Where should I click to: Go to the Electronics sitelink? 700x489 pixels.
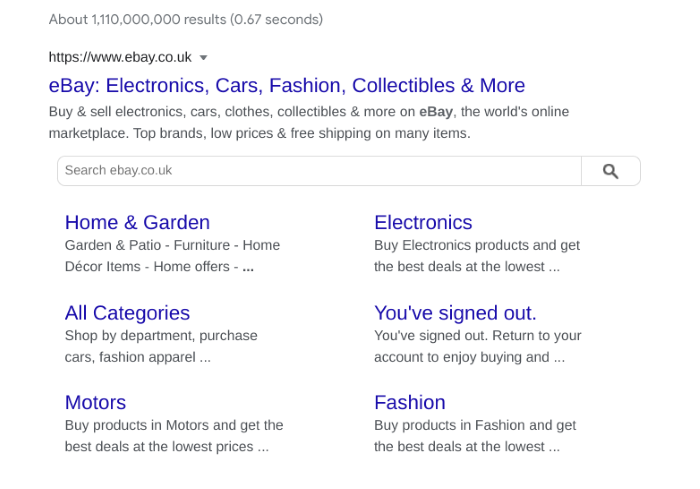point(423,222)
